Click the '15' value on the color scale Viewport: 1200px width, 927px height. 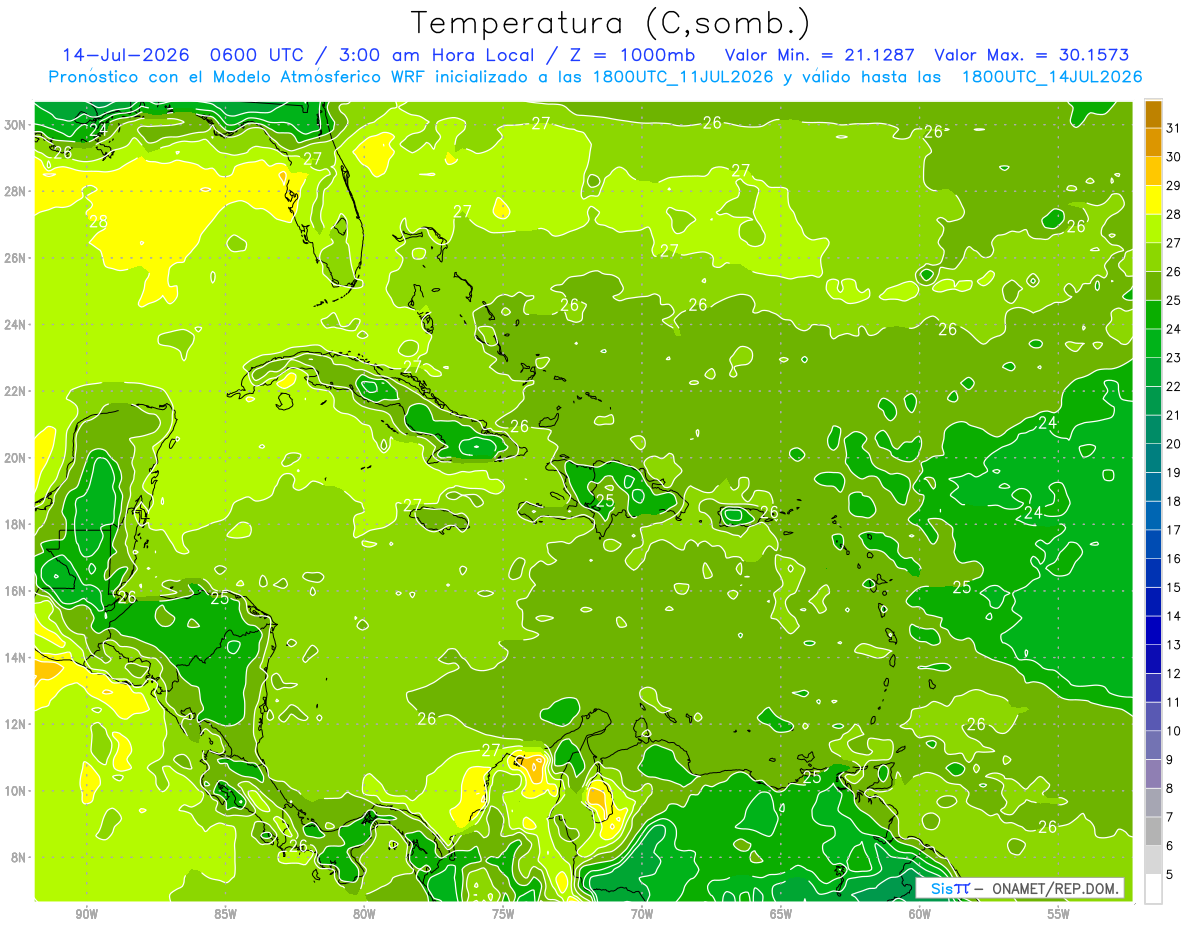[1174, 587]
